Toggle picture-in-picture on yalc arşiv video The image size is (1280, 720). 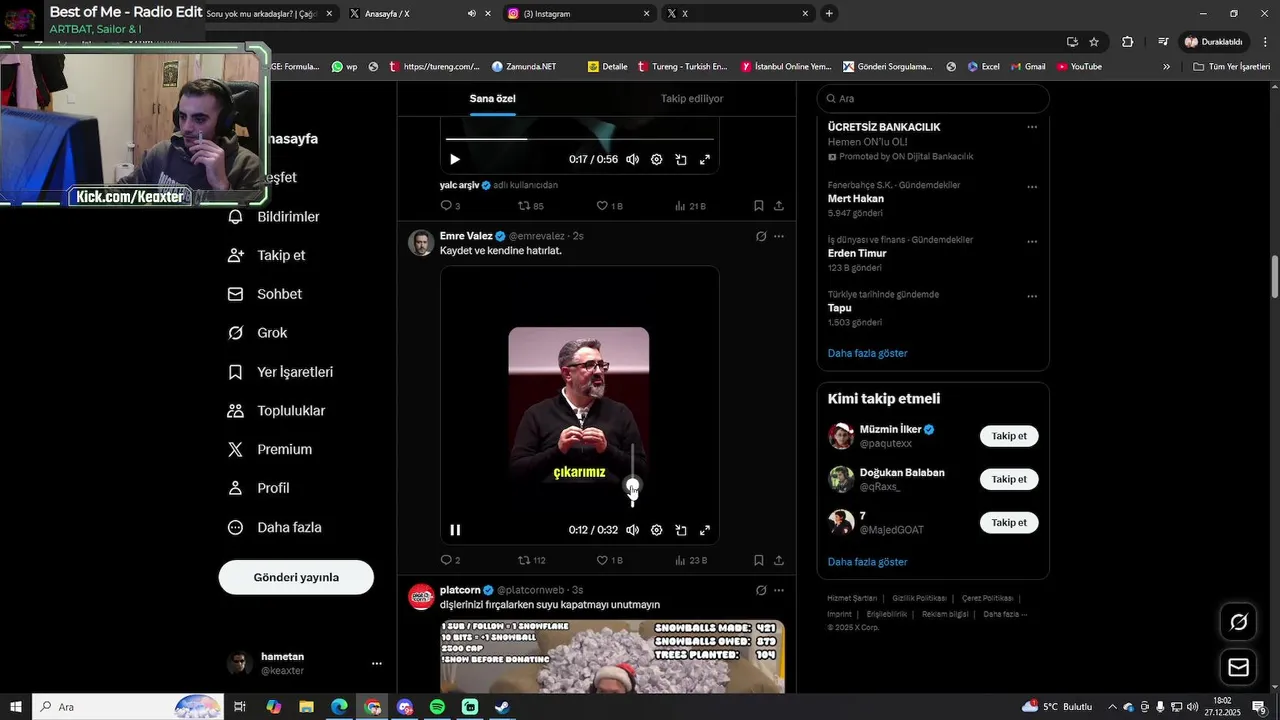tap(681, 159)
